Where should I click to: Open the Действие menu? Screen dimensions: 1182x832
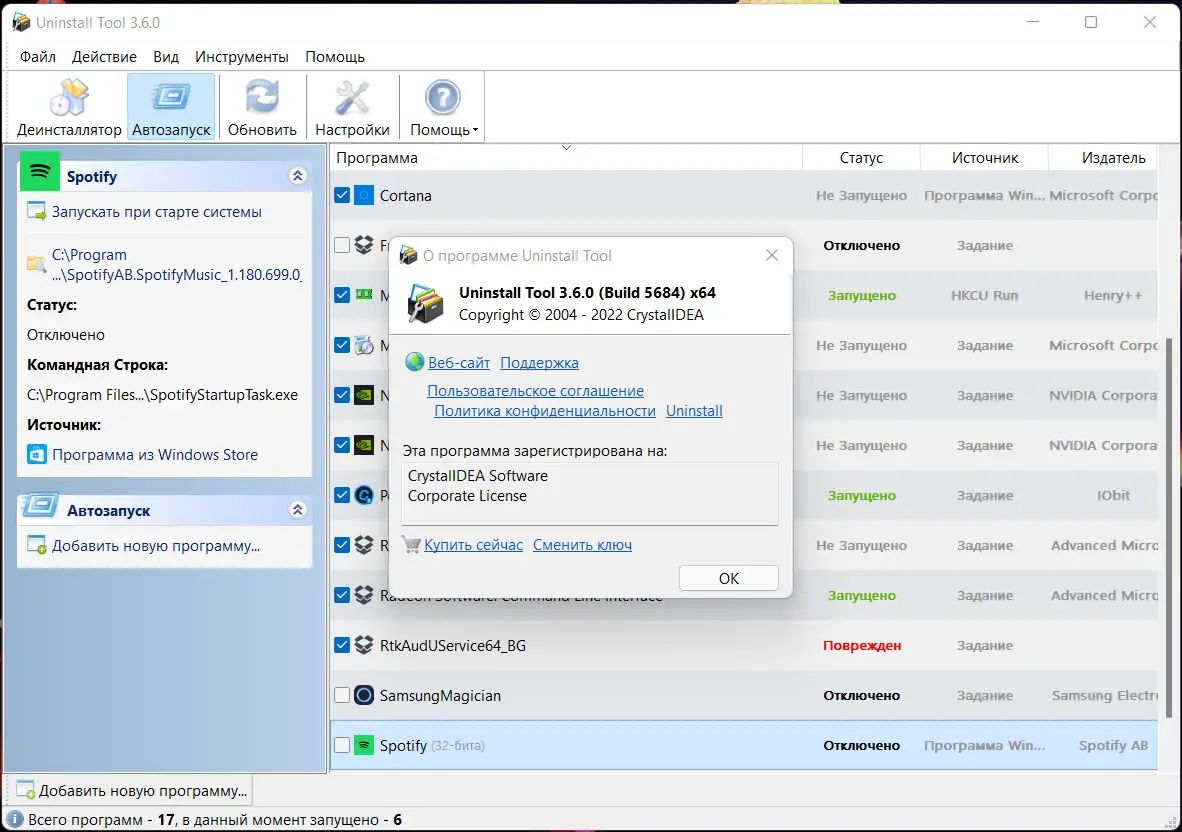pos(104,57)
